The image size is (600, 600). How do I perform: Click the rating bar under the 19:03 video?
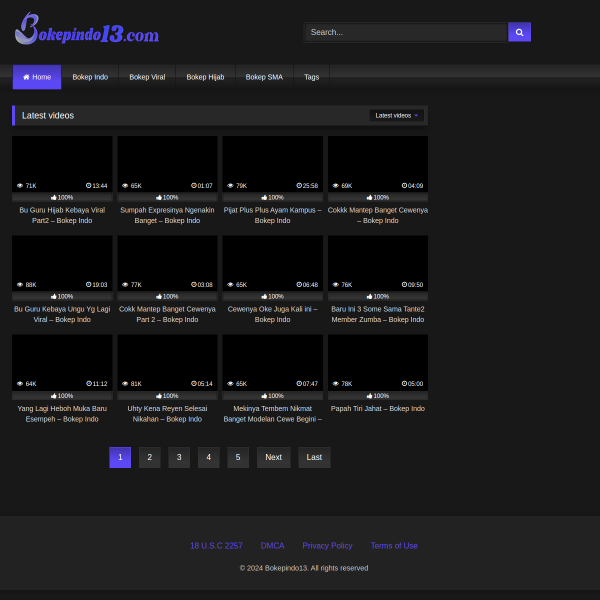point(62,297)
